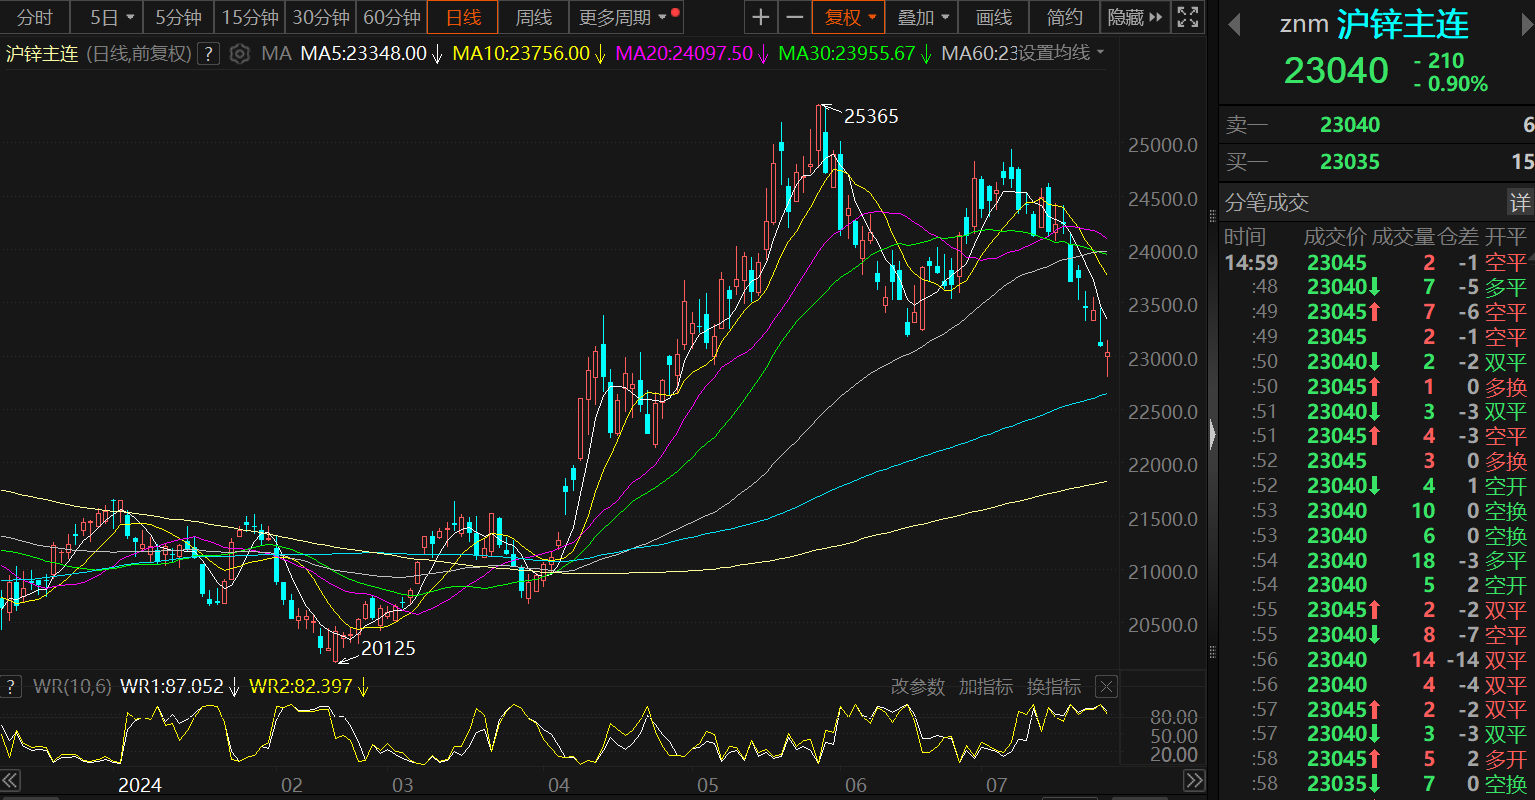
Task: Switch to 60分钟 period tab
Action: (391, 17)
